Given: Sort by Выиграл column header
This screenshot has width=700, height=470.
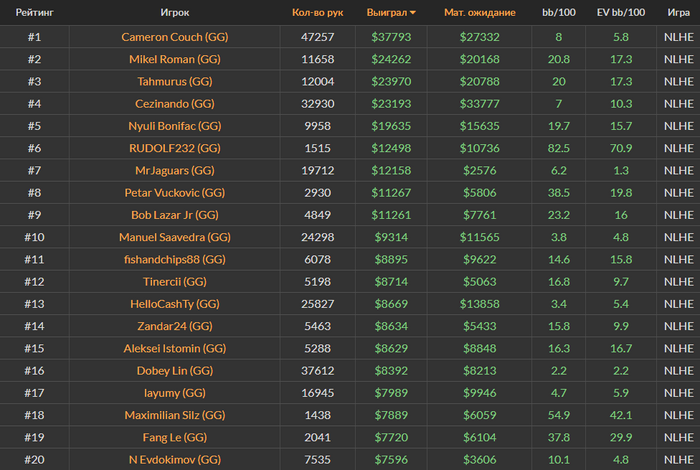Looking at the screenshot, I should (387, 12).
